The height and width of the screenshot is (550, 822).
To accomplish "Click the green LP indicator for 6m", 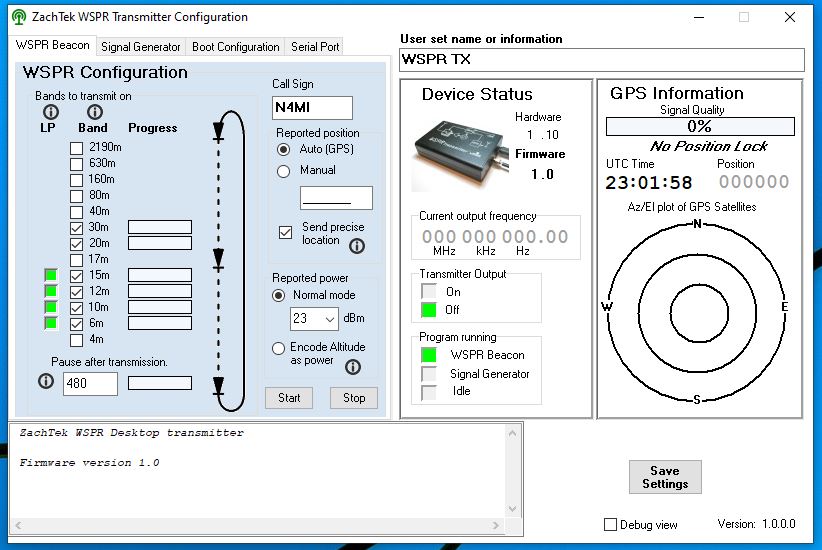I will pyautogui.click(x=51, y=323).
